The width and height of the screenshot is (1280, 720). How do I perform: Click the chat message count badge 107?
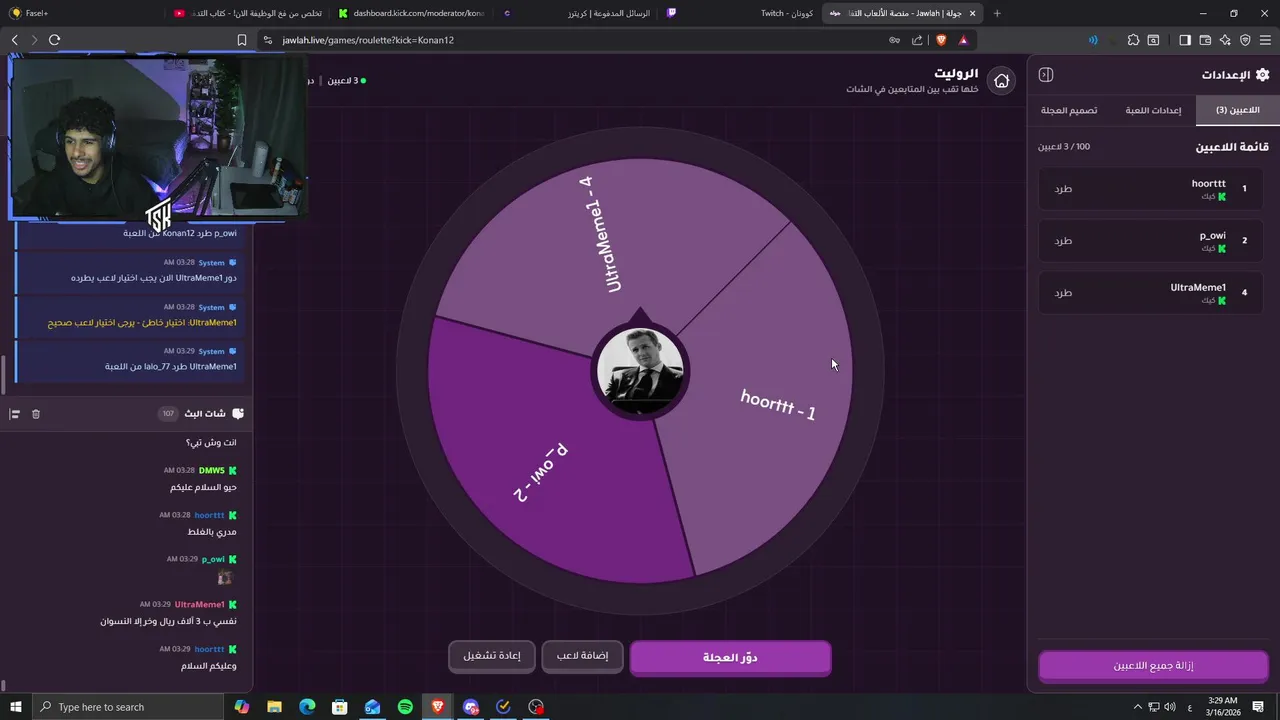pos(168,413)
